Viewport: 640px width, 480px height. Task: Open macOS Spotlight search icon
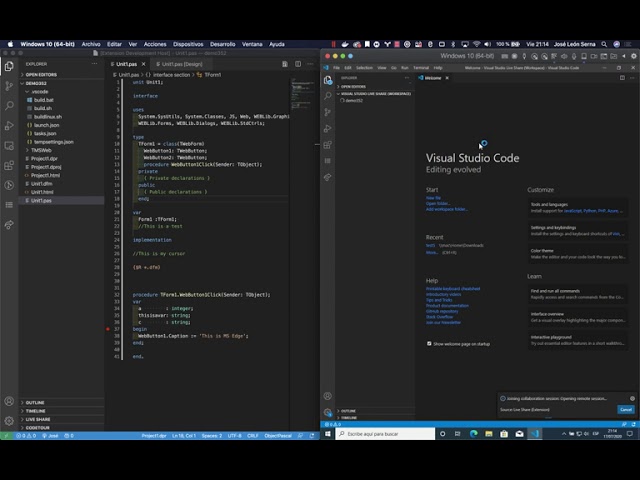point(604,44)
